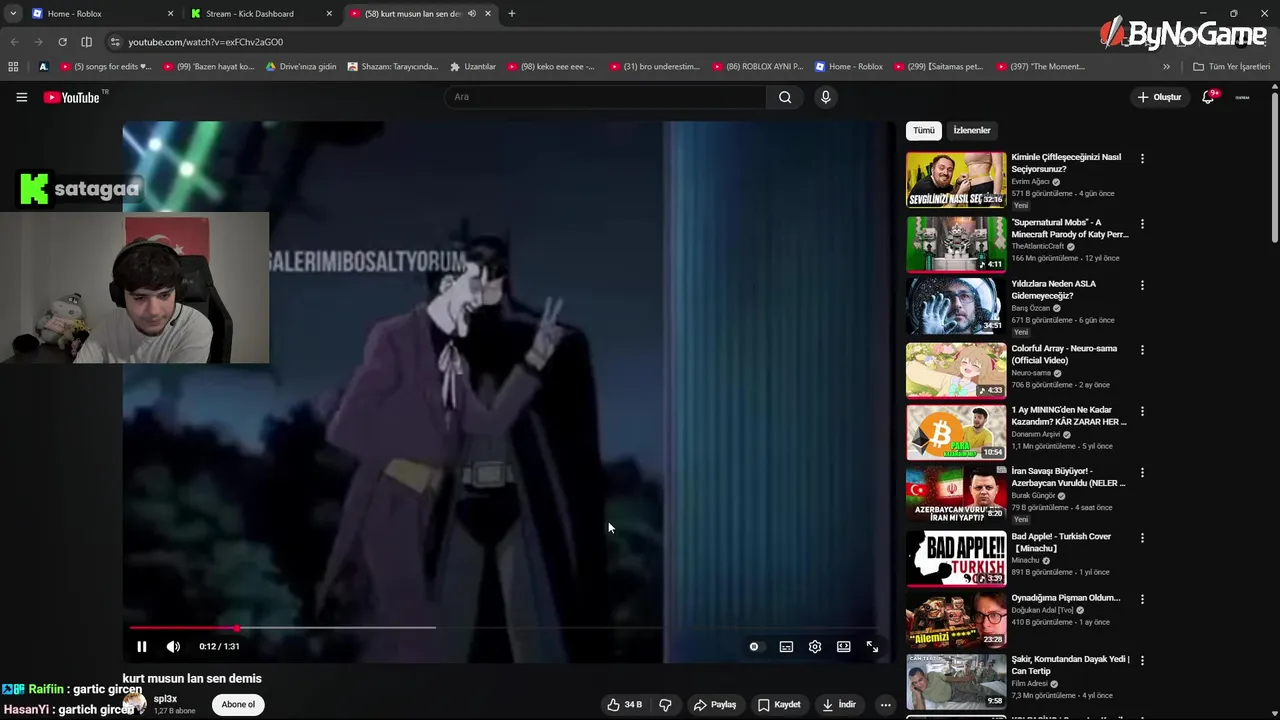The width and height of the screenshot is (1280, 720).
Task: Open options menu for Bad Apple Turkish Cover
Action: coord(1142,538)
